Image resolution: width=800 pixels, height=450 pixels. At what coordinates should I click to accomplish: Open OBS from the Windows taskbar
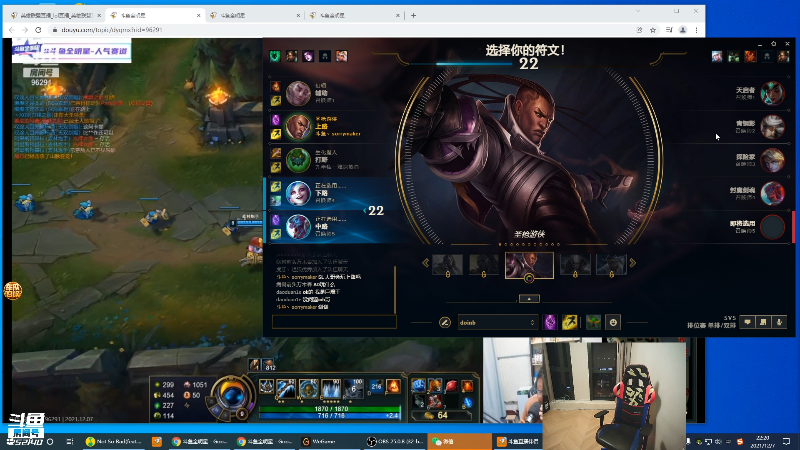pyautogui.click(x=396, y=441)
